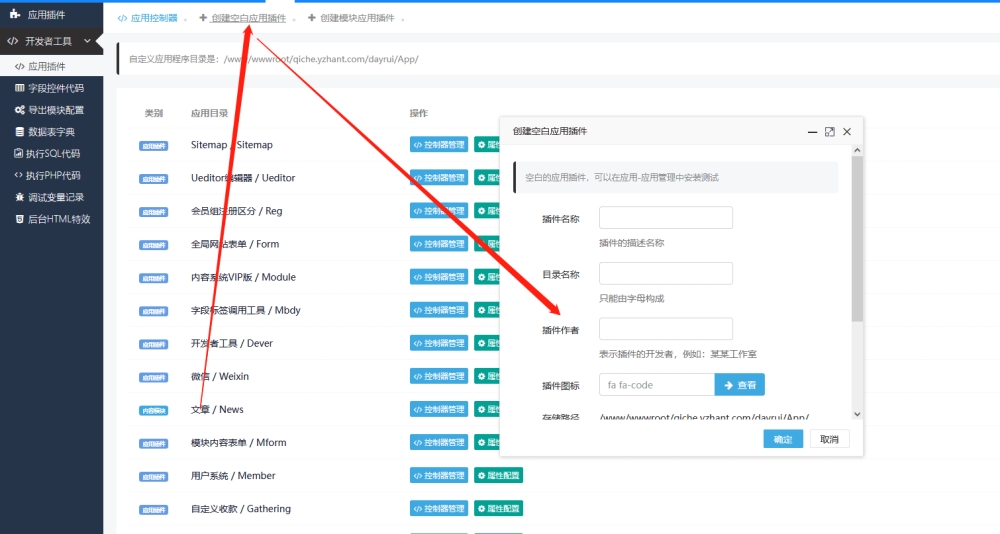Click 查看 button beside plugin icon field

click(740, 385)
